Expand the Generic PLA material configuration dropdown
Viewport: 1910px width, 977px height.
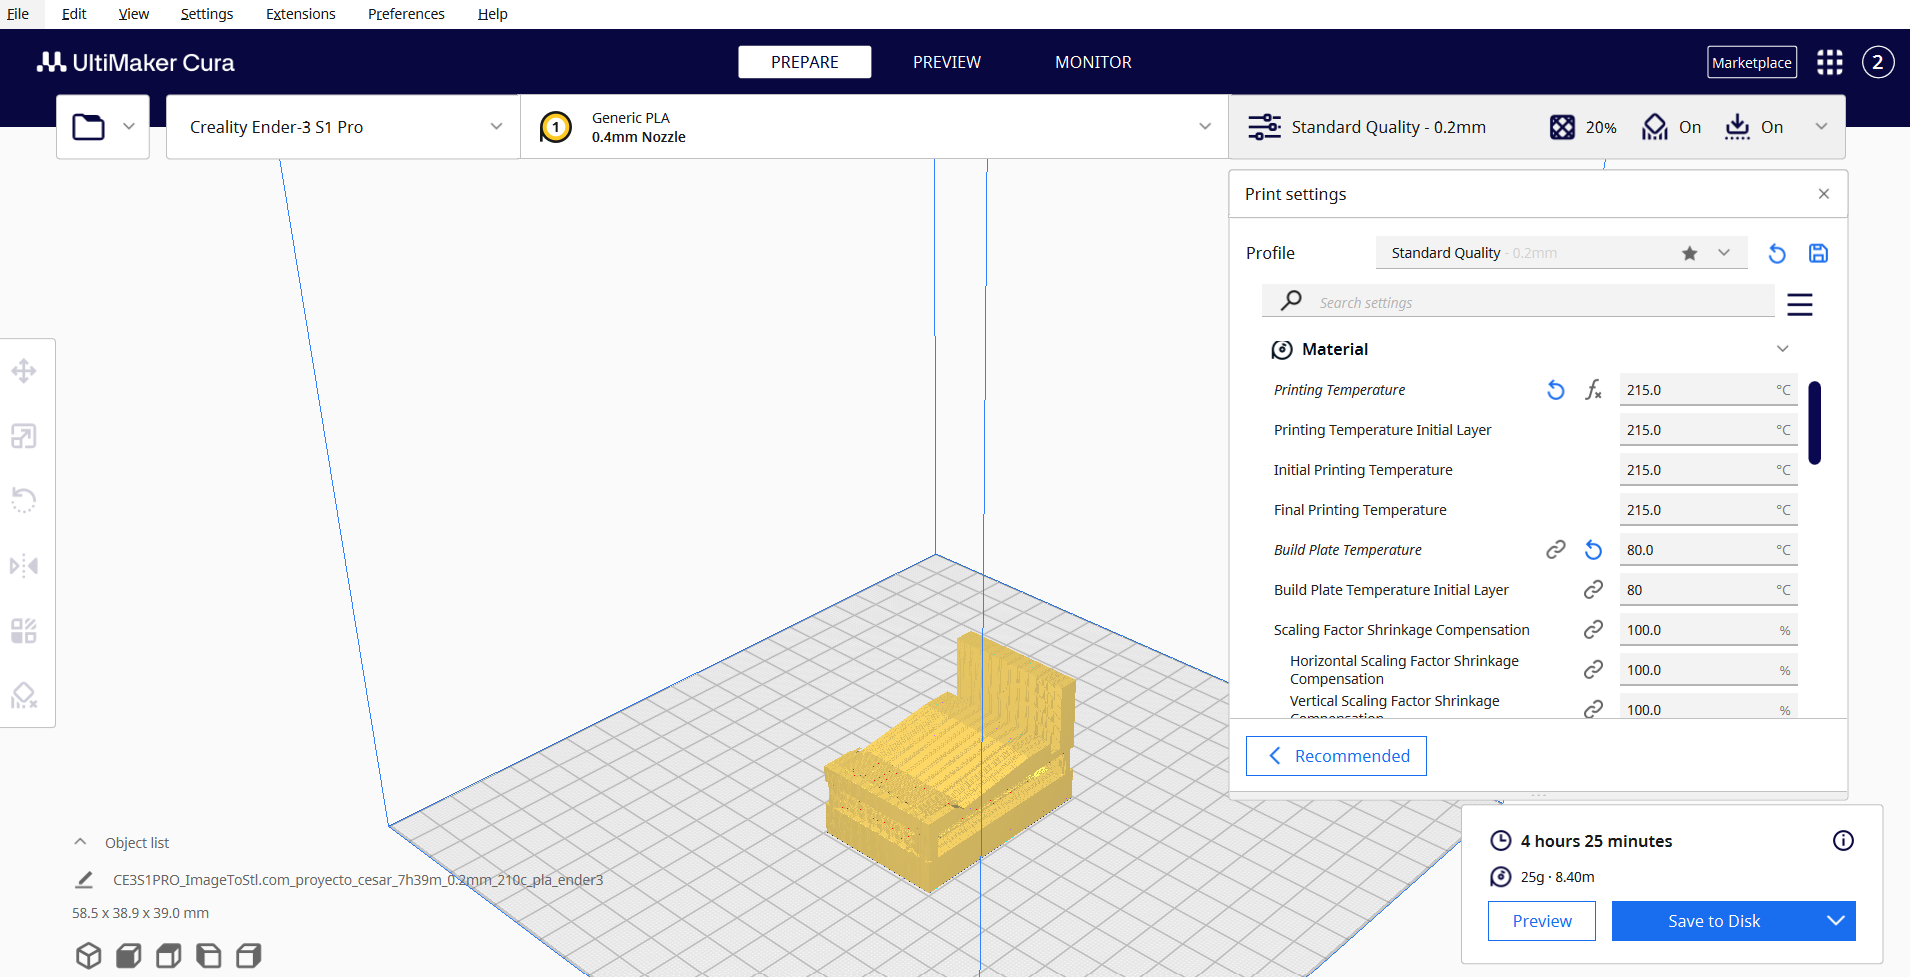click(874, 127)
